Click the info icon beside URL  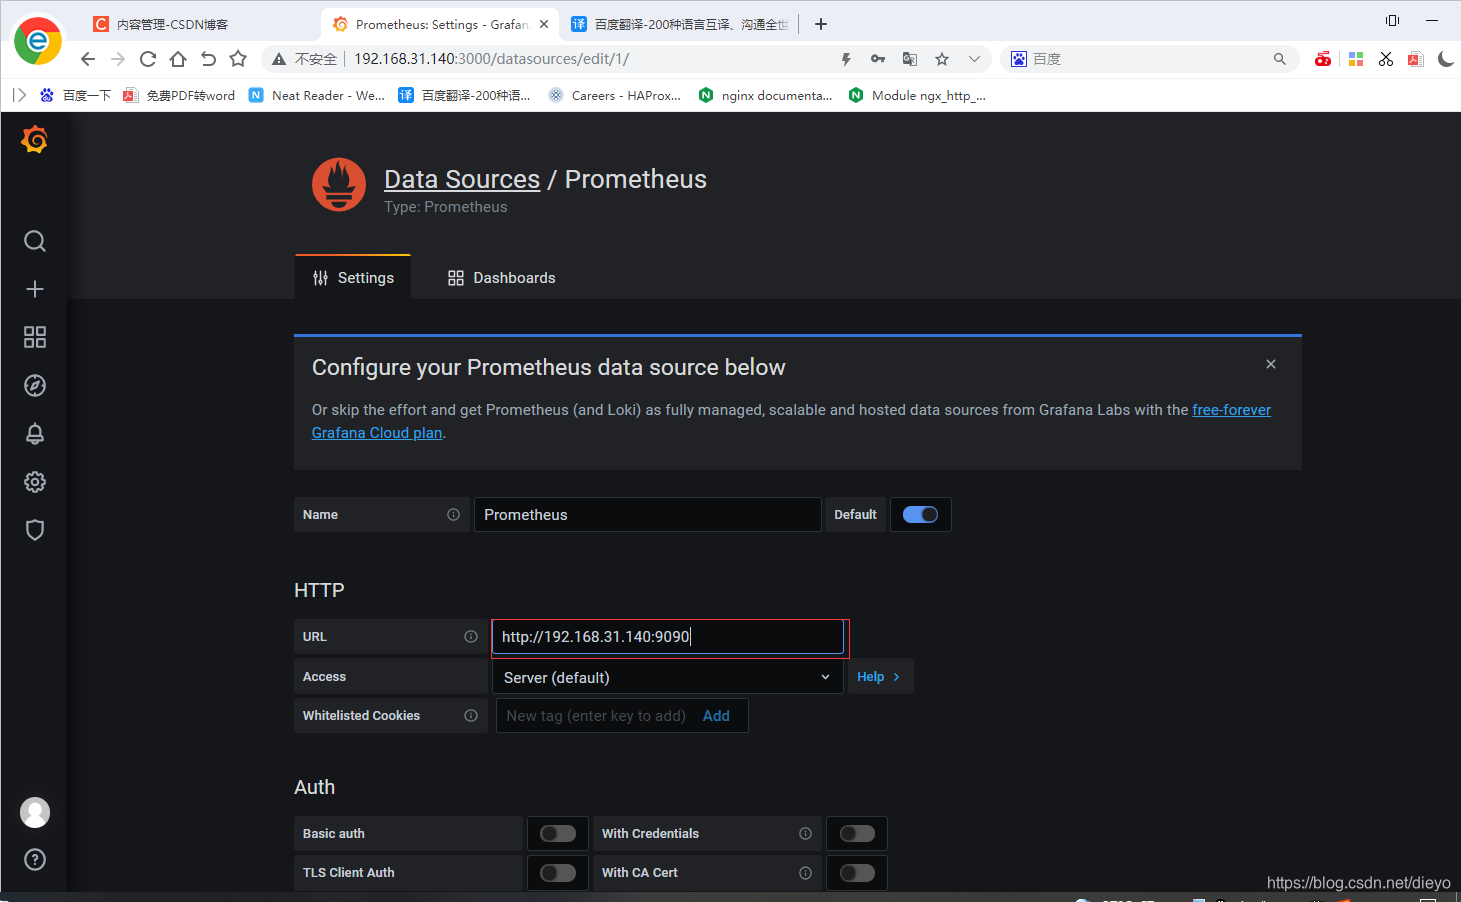click(471, 636)
